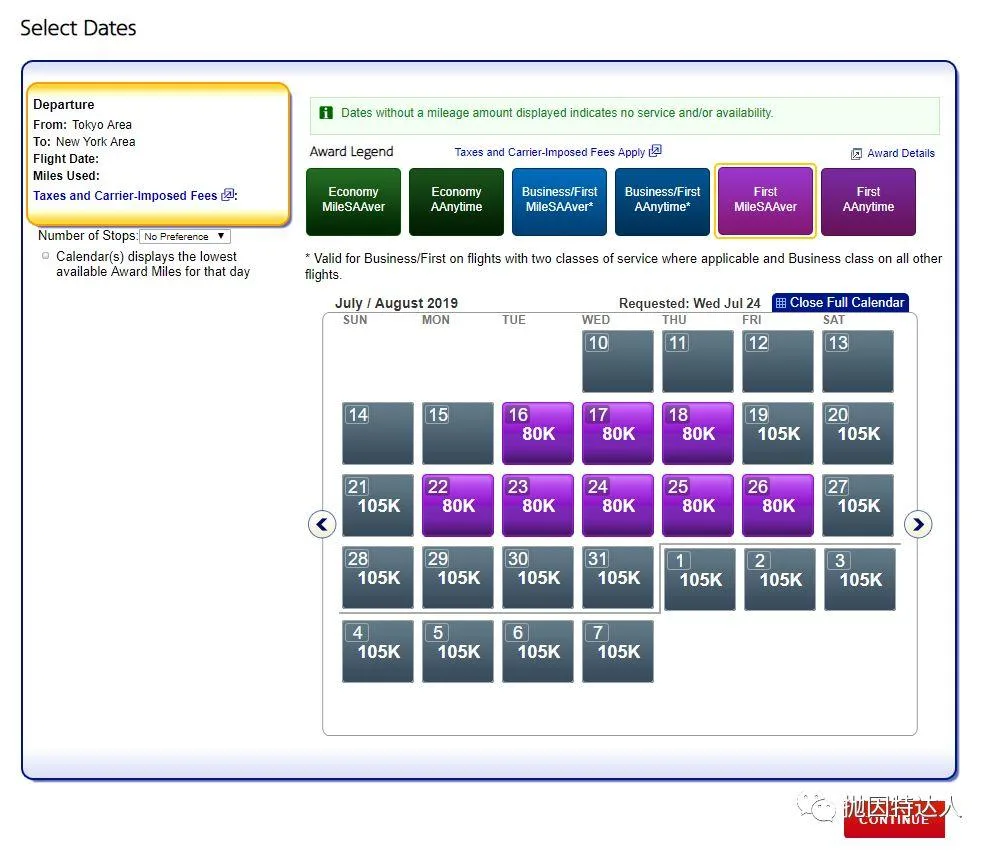Select the Economy MileSAAver award type
Screen dimensions: 995x851
click(x=353, y=202)
